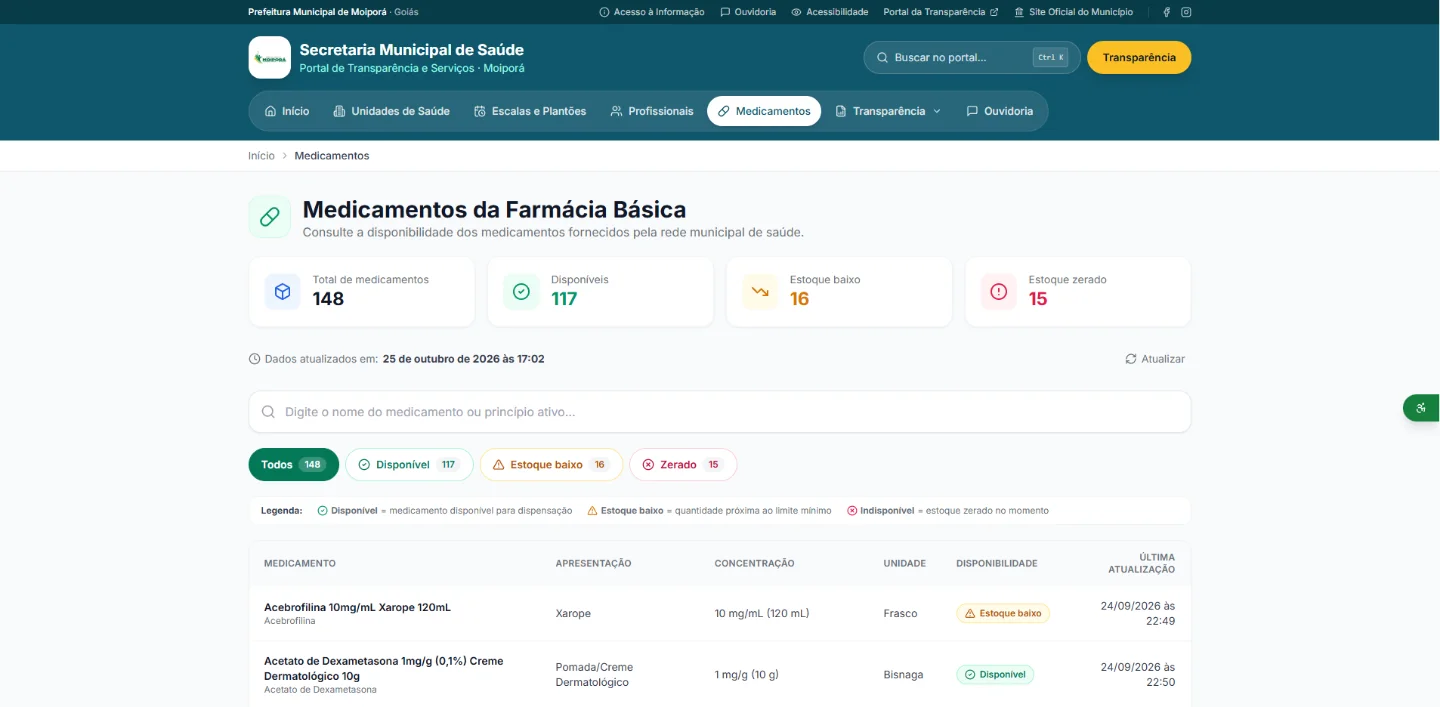Click the Bisnaga unit cell
This screenshot has width=1440, height=707.
point(903,674)
